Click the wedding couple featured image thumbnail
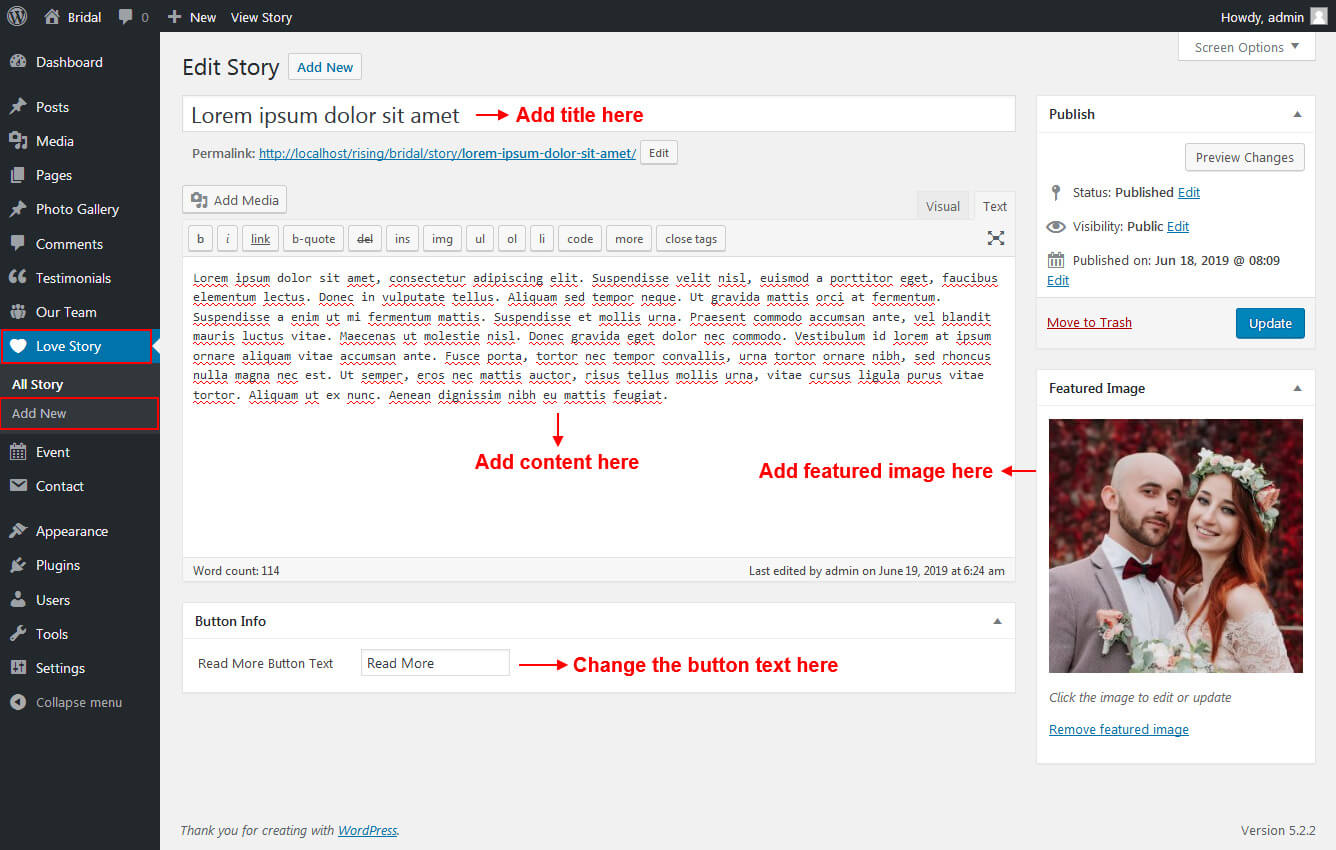This screenshot has height=850, width=1336. pyautogui.click(x=1175, y=545)
